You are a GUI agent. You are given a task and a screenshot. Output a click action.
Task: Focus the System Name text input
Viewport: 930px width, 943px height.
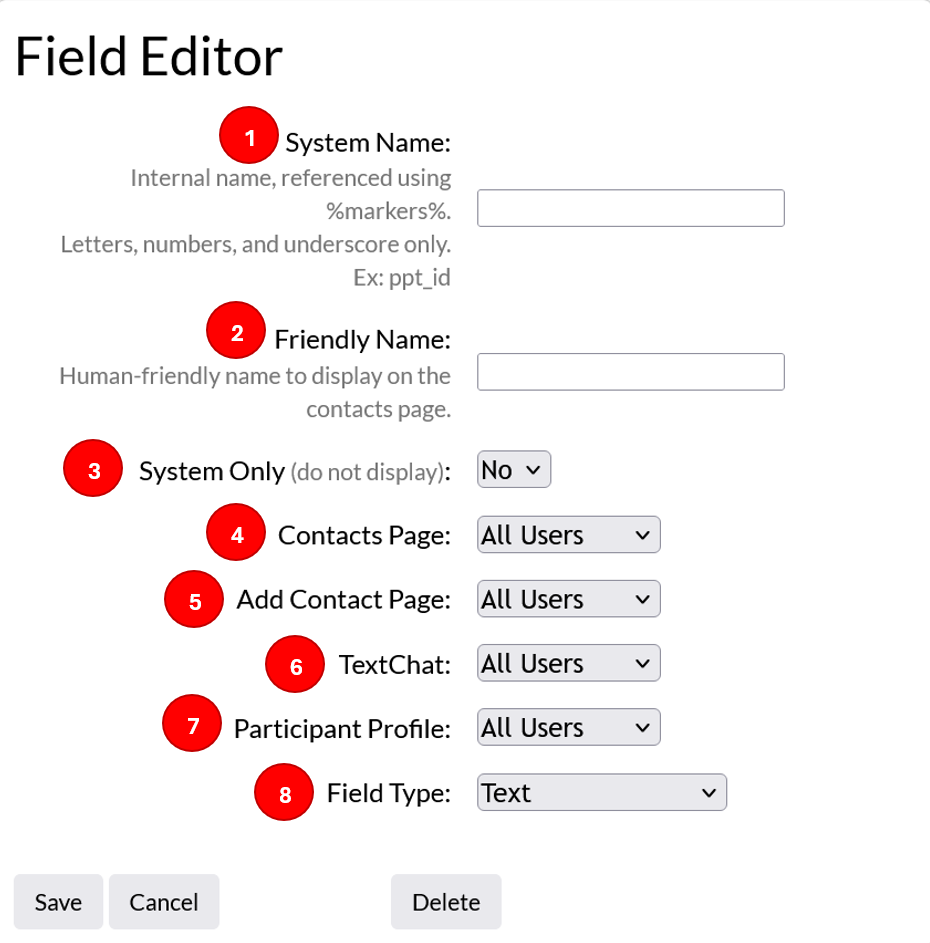click(630, 208)
